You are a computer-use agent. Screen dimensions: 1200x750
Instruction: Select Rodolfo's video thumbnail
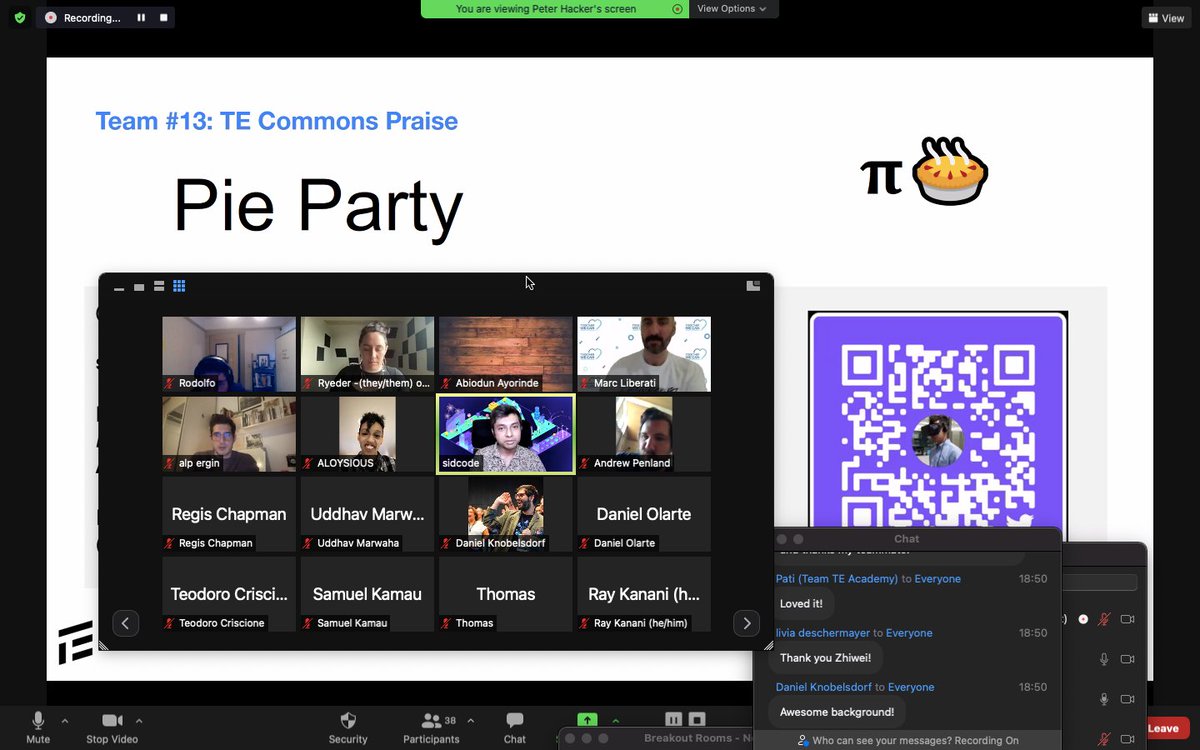[x=229, y=354]
